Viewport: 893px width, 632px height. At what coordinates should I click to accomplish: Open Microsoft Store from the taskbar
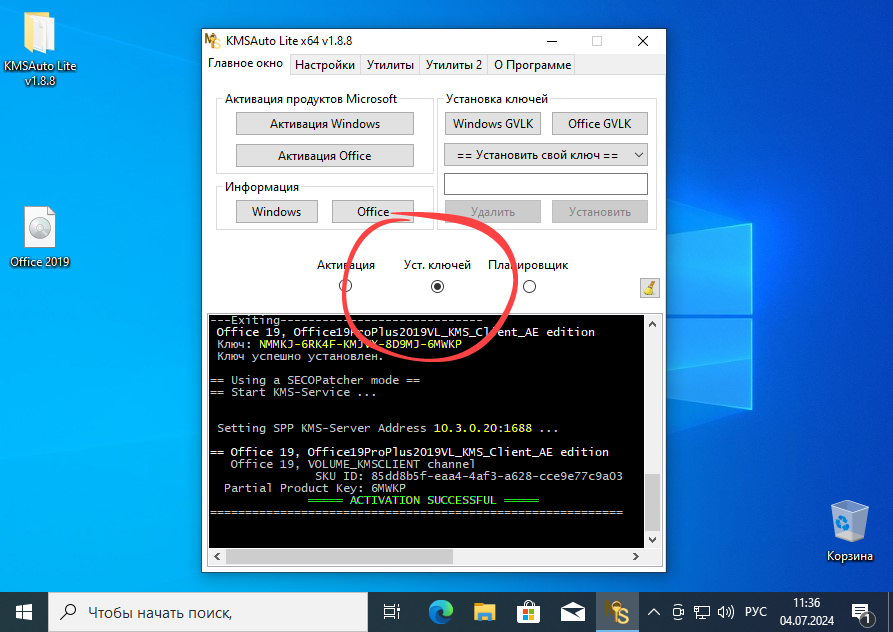[528, 611]
